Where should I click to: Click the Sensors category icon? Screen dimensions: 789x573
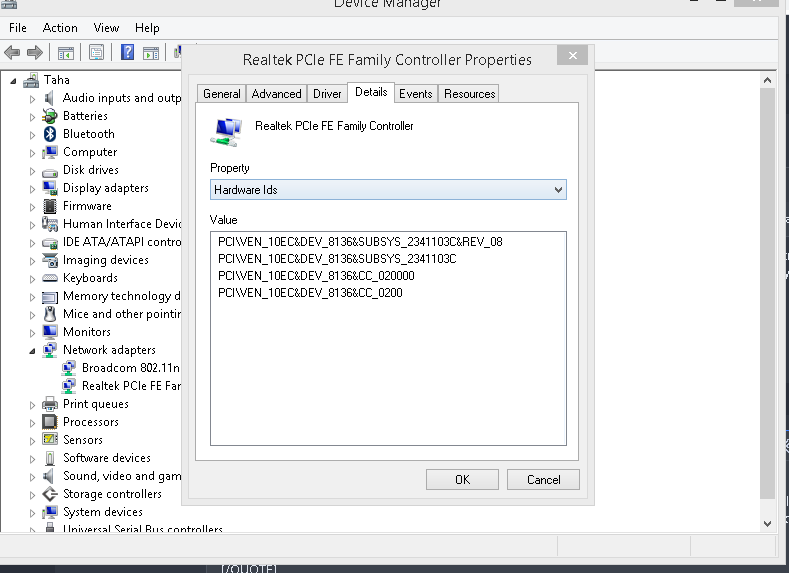50,440
